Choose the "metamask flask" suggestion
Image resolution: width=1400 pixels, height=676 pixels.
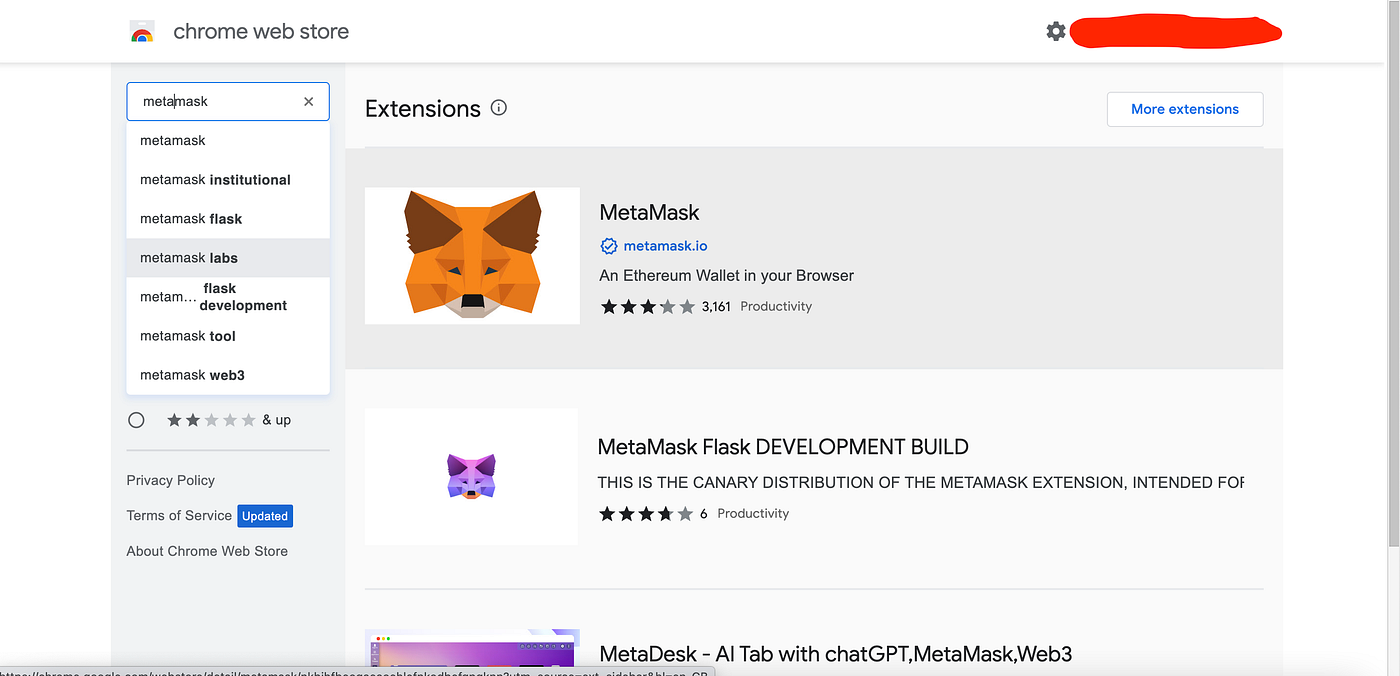[228, 219]
